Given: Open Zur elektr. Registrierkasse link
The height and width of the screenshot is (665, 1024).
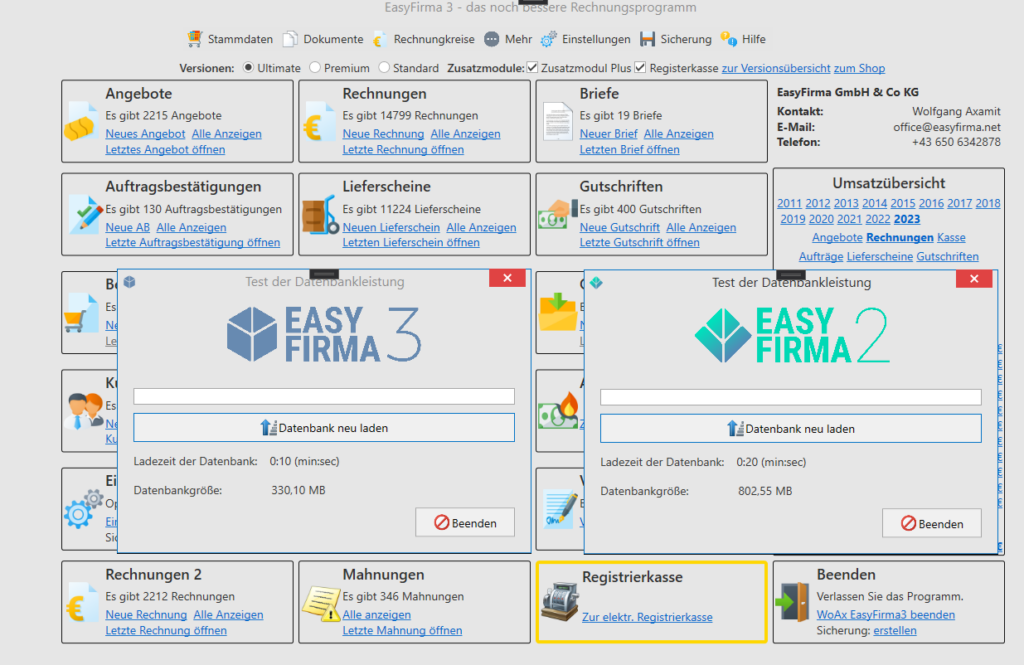Looking at the screenshot, I should pos(647,617).
